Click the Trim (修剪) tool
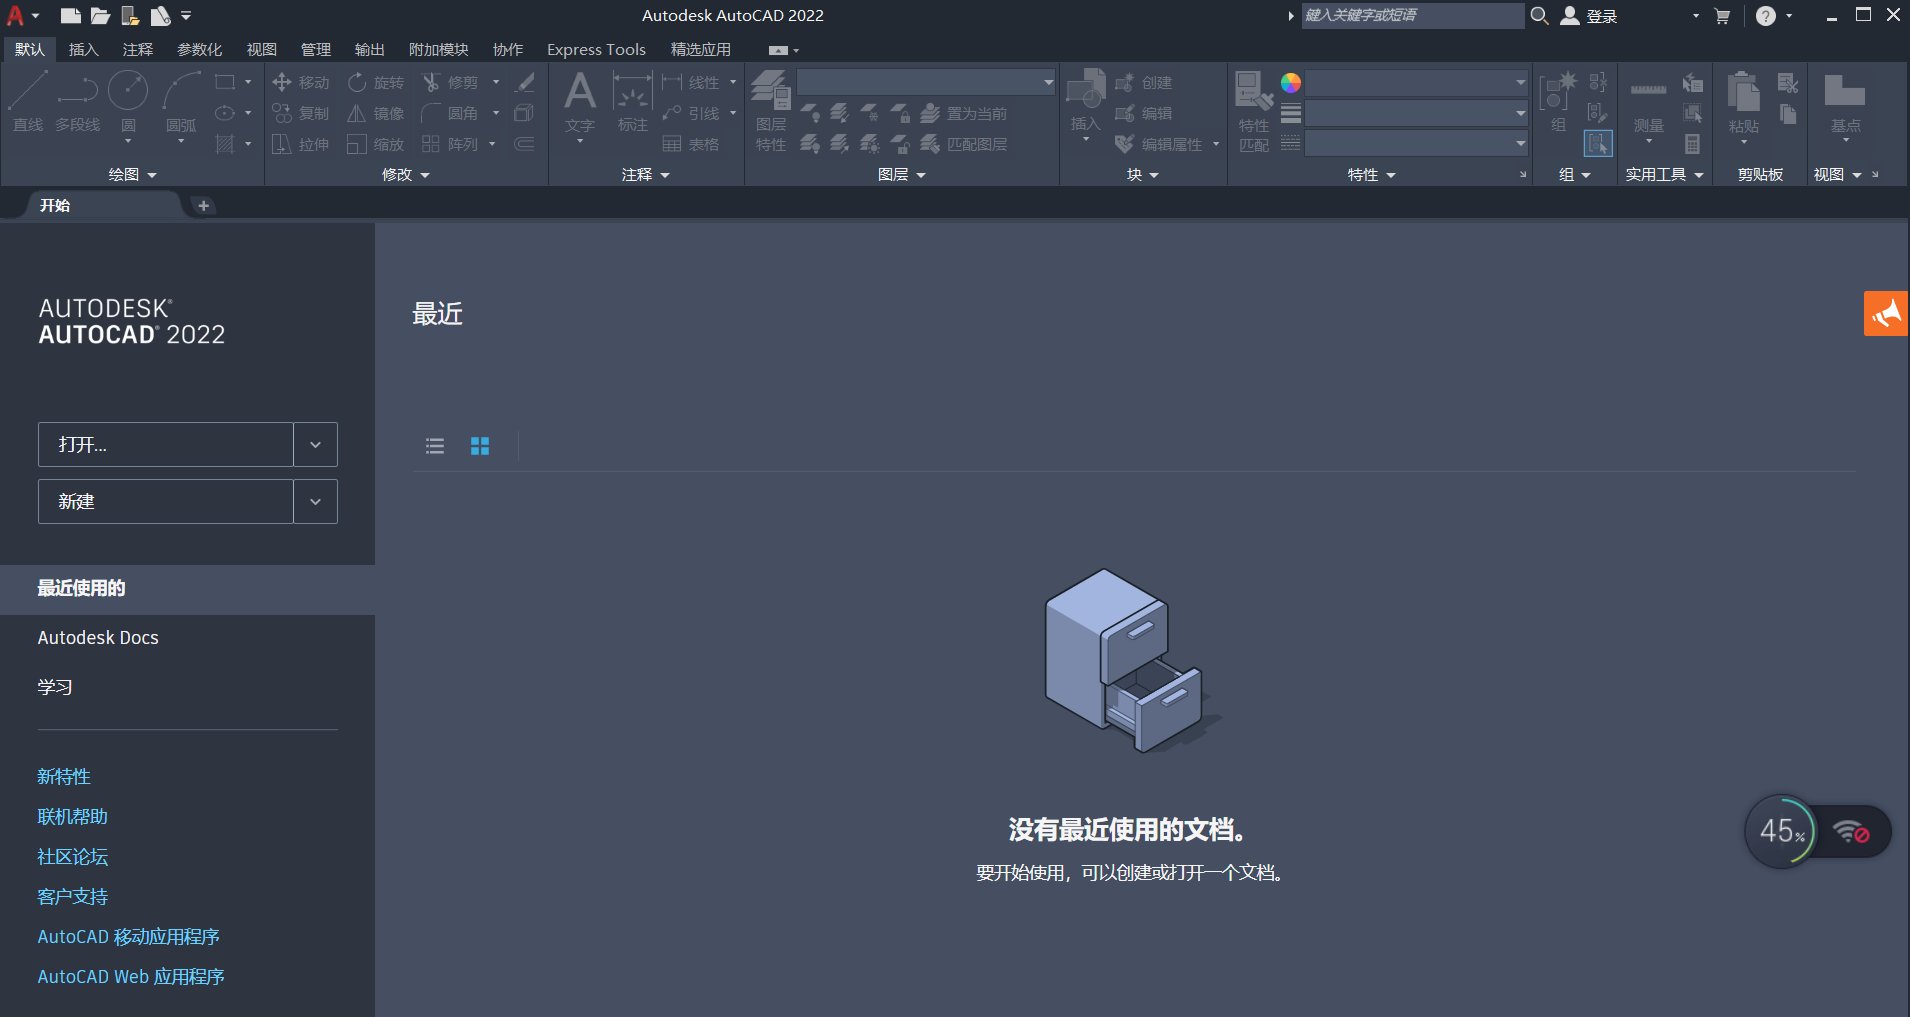The image size is (1910, 1017). point(451,82)
